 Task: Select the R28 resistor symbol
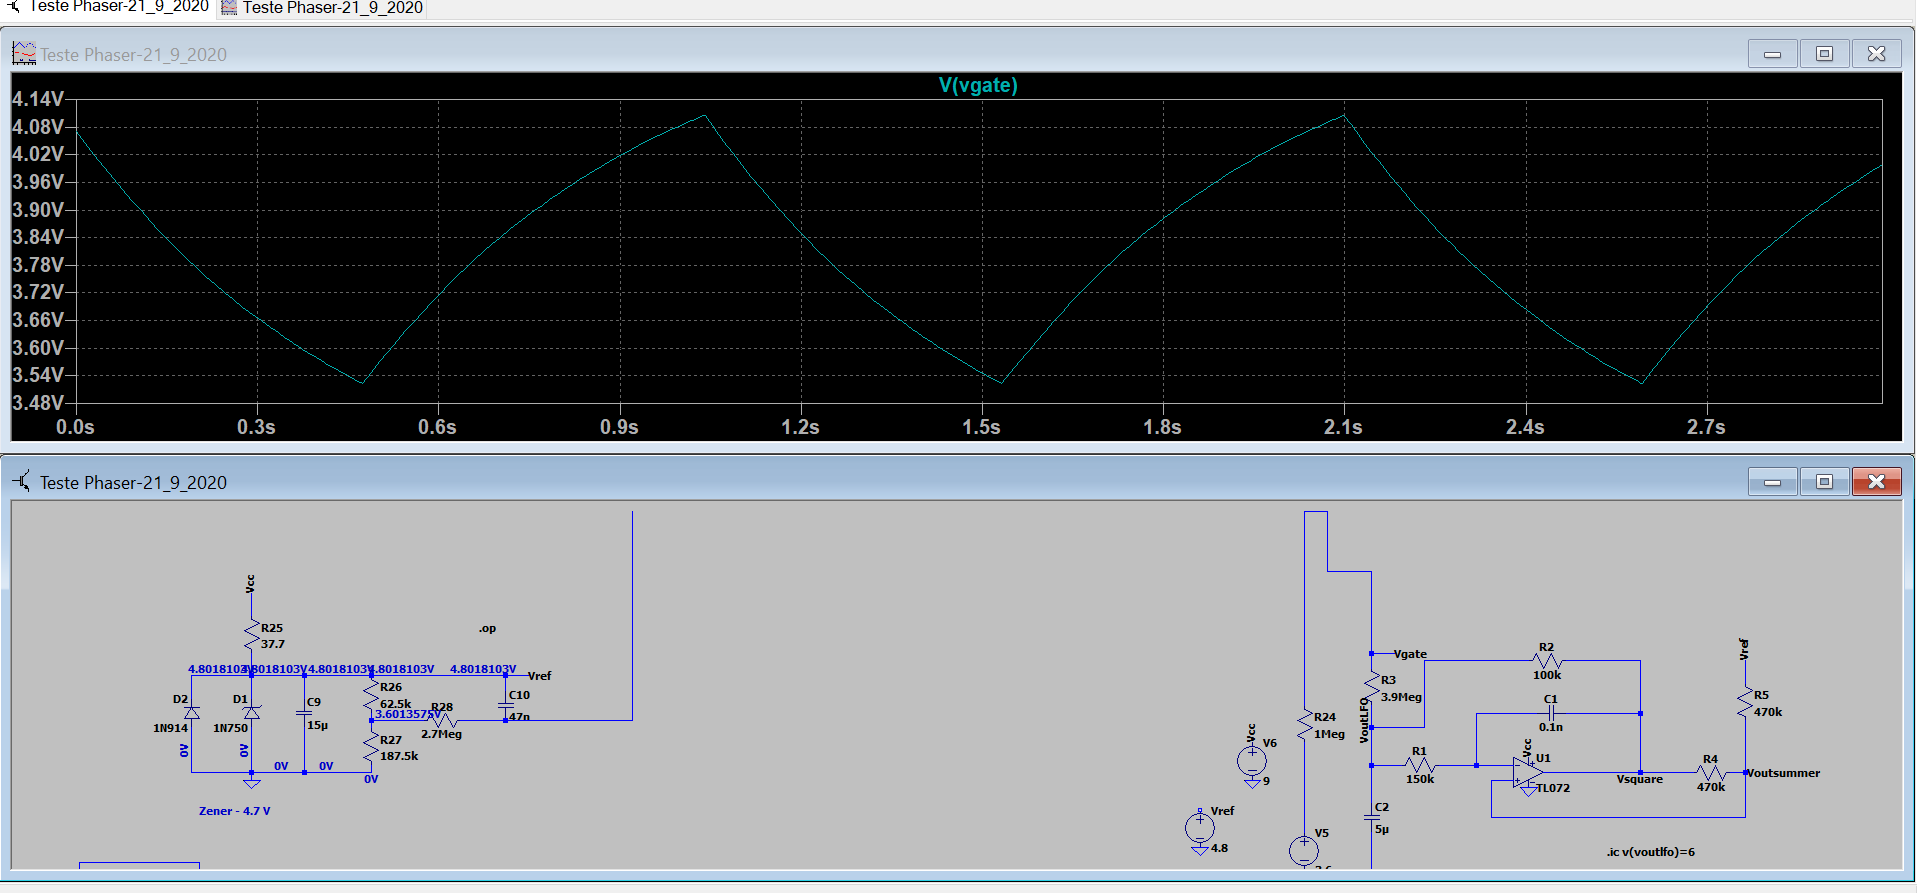point(443,720)
